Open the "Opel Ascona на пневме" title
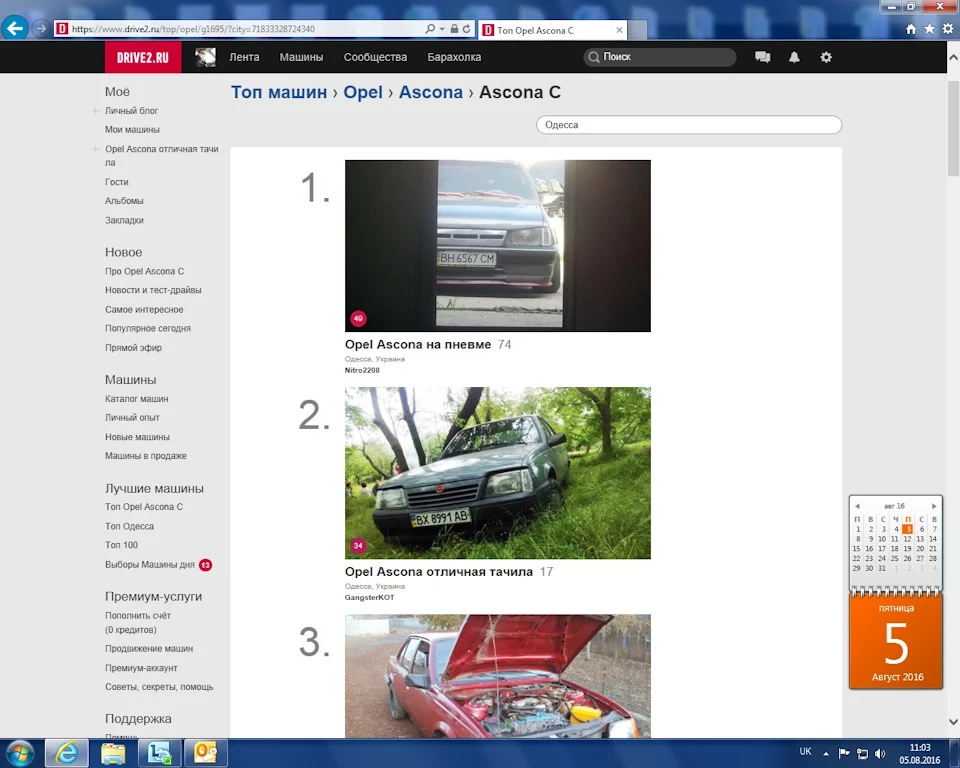The height and width of the screenshot is (768, 960). (418, 345)
